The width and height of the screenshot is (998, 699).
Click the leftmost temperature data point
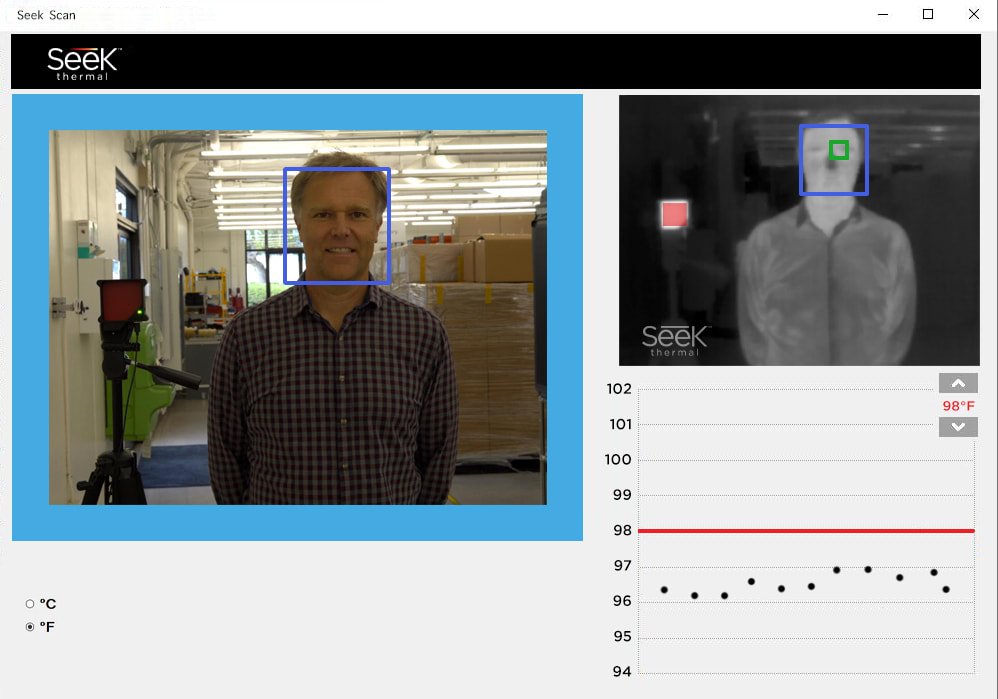[664, 590]
